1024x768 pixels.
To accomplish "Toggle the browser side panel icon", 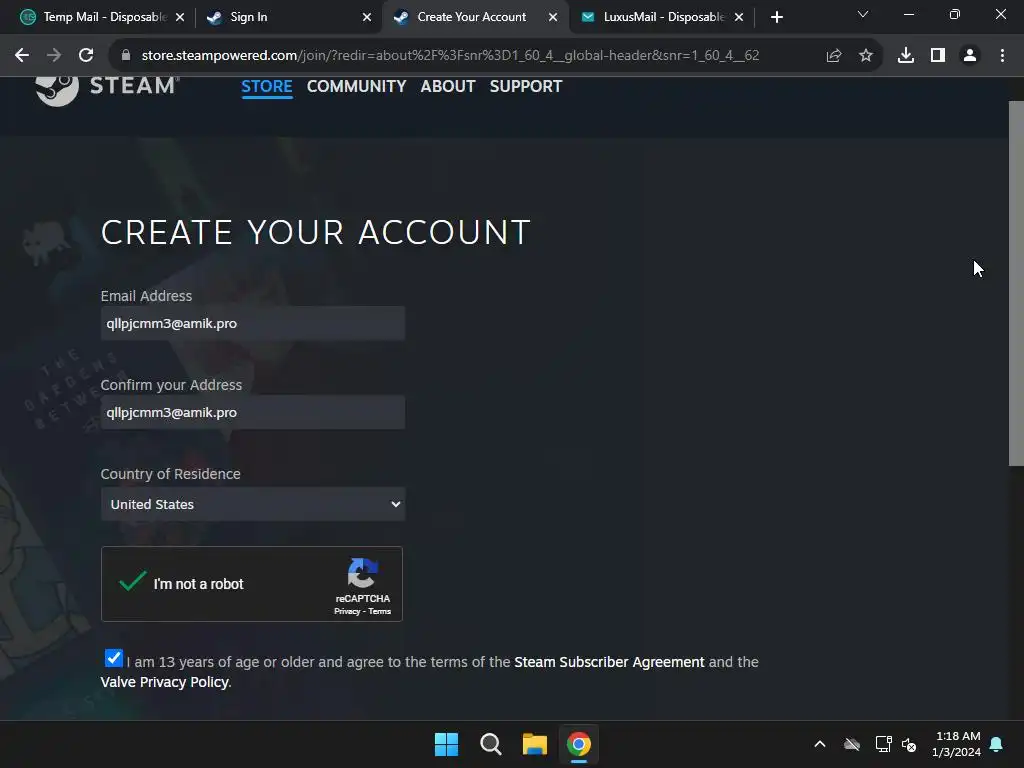I will (938, 56).
